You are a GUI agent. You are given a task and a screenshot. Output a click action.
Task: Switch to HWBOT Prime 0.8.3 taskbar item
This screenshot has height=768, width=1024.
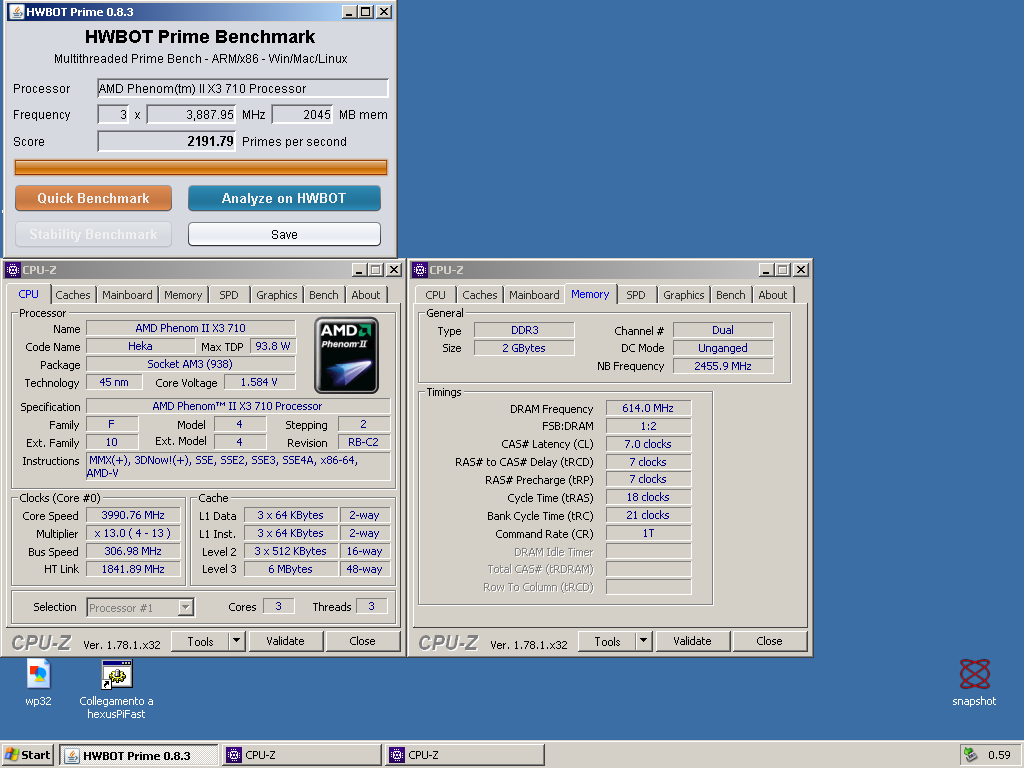click(x=139, y=756)
